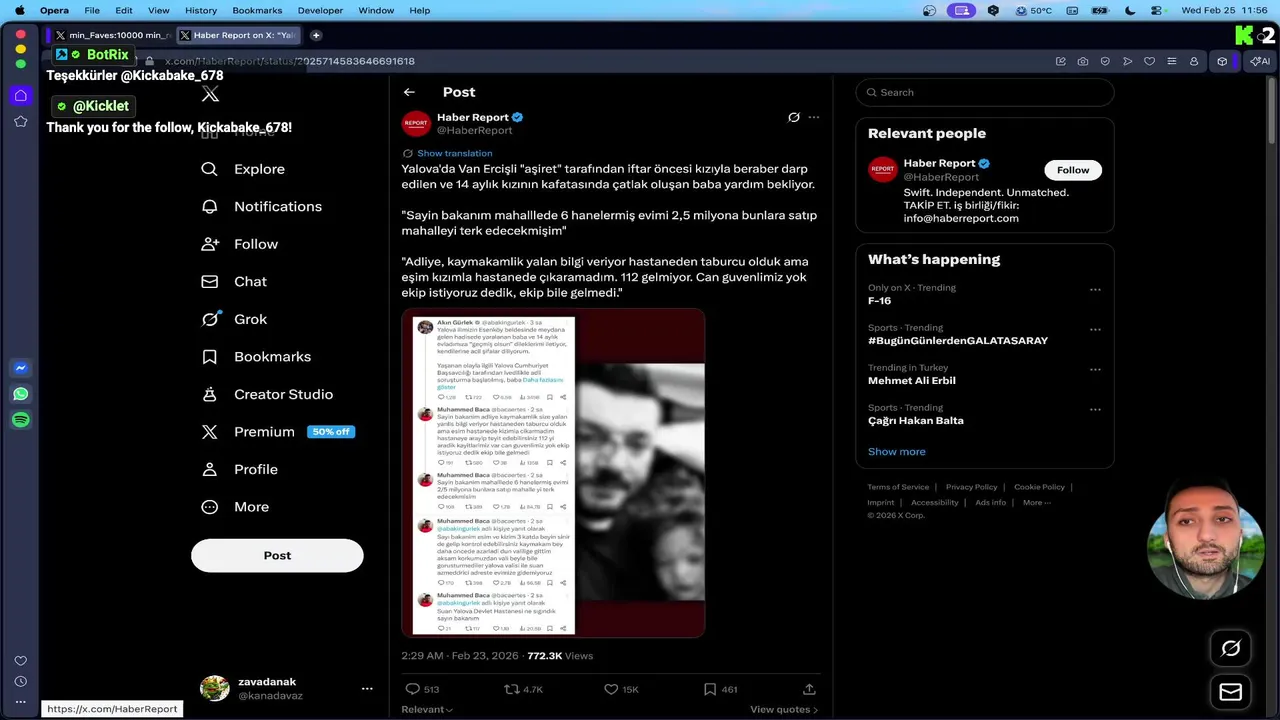This screenshot has height=720, width=1280.
Task: Open View quotes link
Action: pos(784,709)
